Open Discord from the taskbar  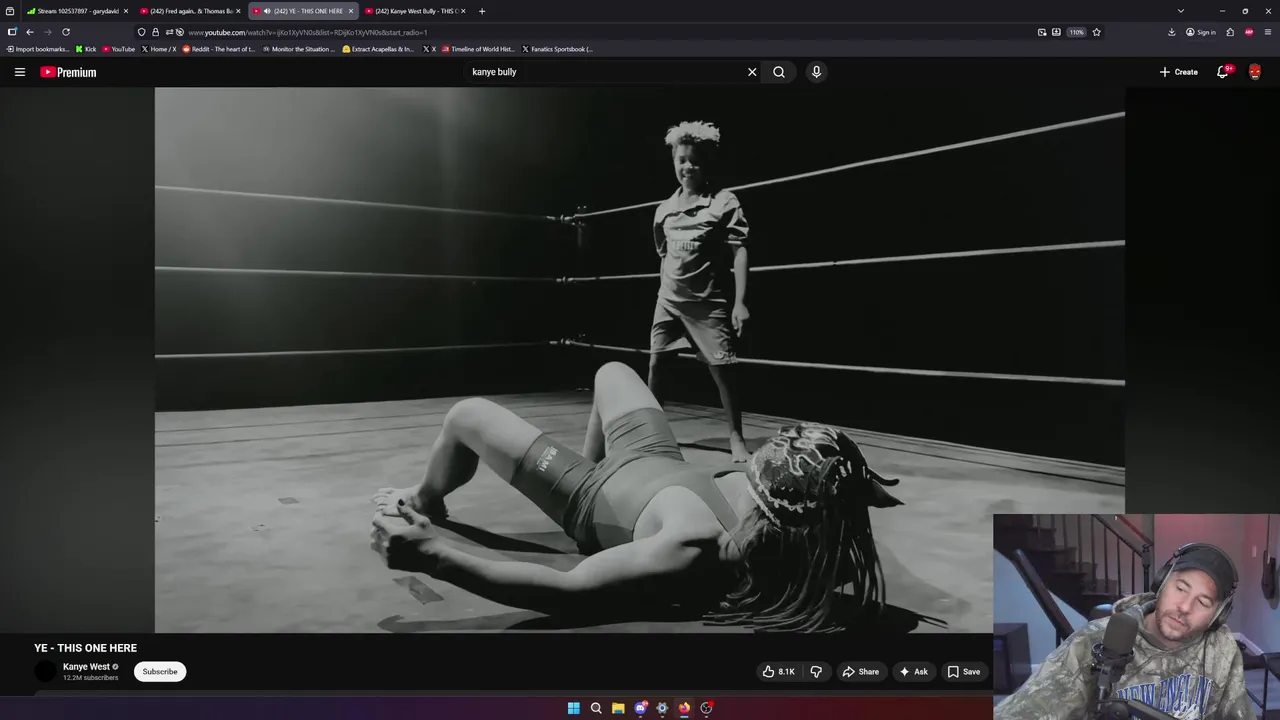[x=640, y=708]
